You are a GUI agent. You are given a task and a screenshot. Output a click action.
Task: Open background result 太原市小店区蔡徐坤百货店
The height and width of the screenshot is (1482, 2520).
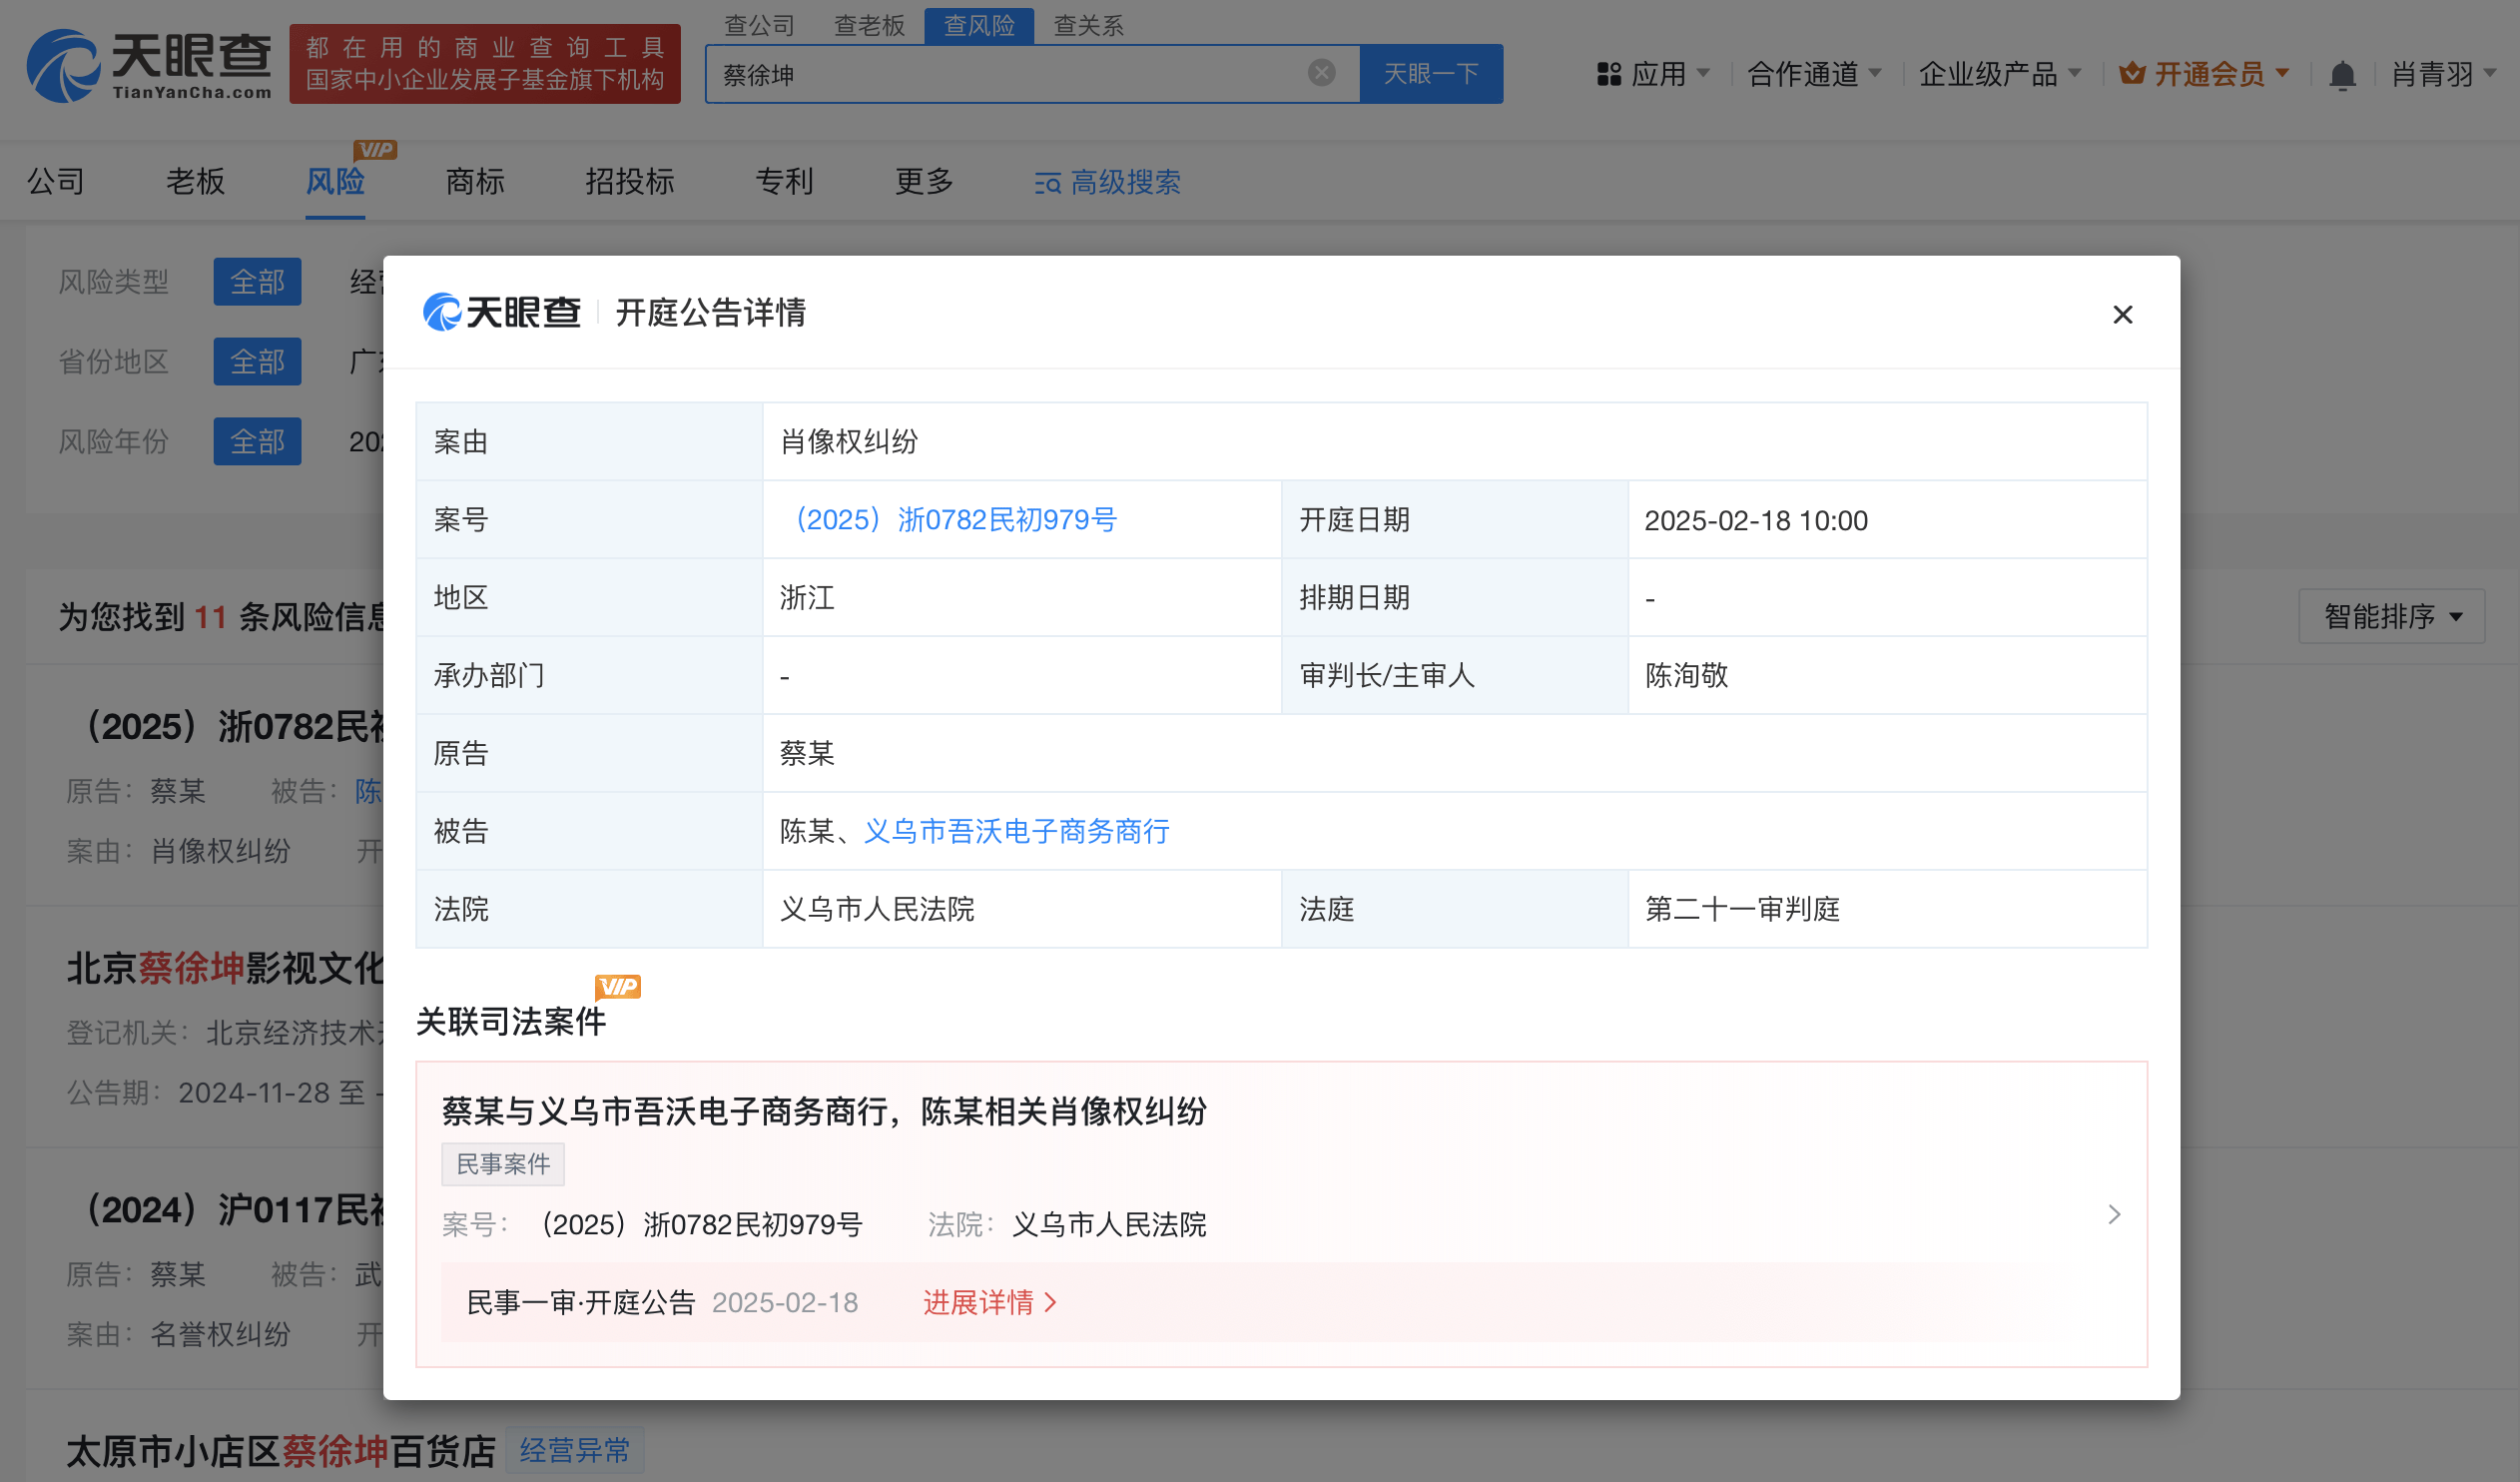click(281, 1450)
